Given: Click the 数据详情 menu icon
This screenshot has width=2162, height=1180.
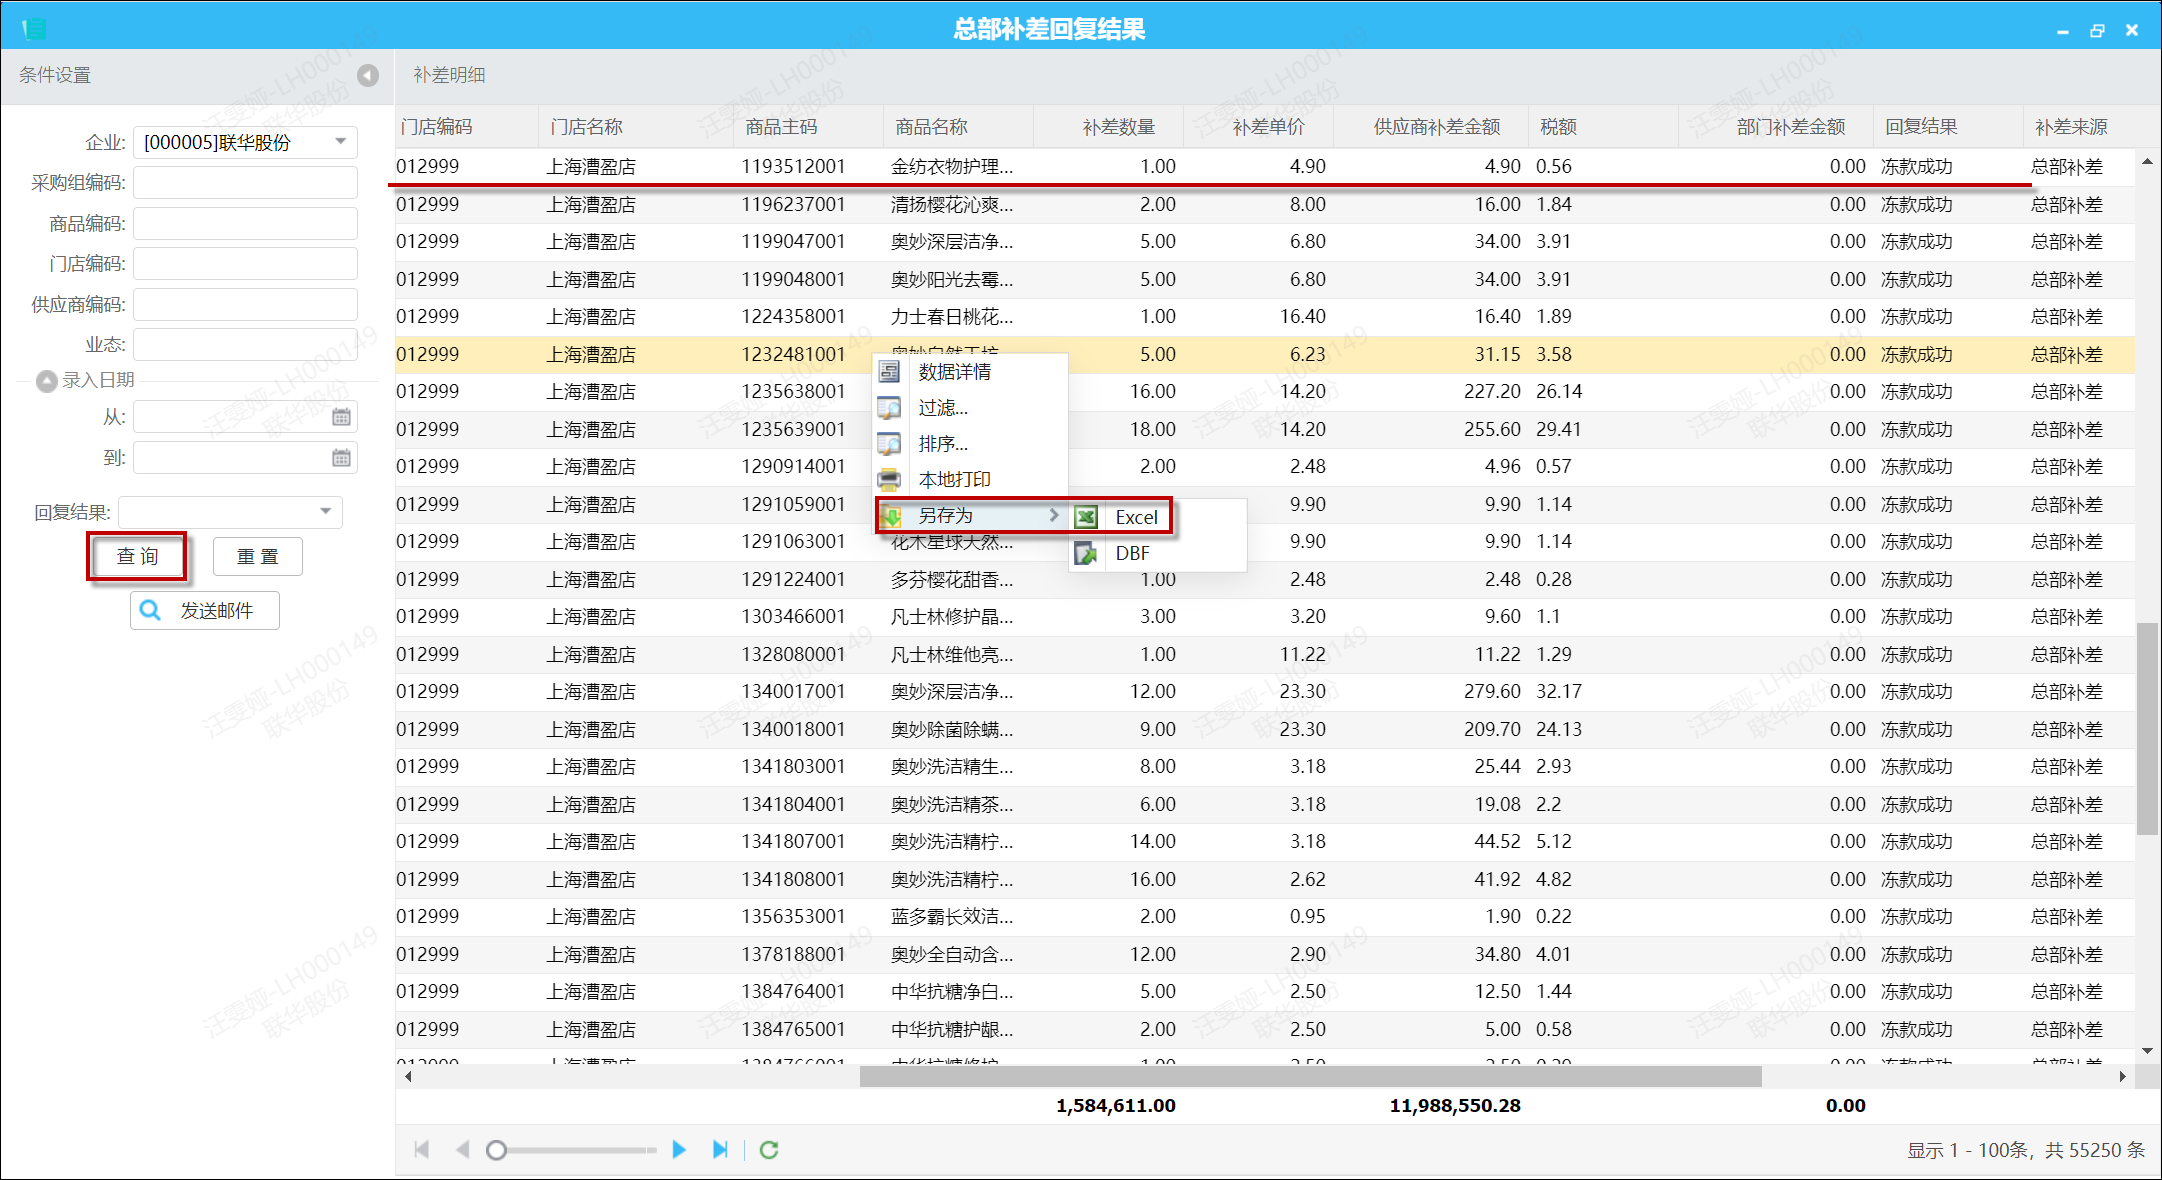Looking at the screenshot, I should point(889,372).
